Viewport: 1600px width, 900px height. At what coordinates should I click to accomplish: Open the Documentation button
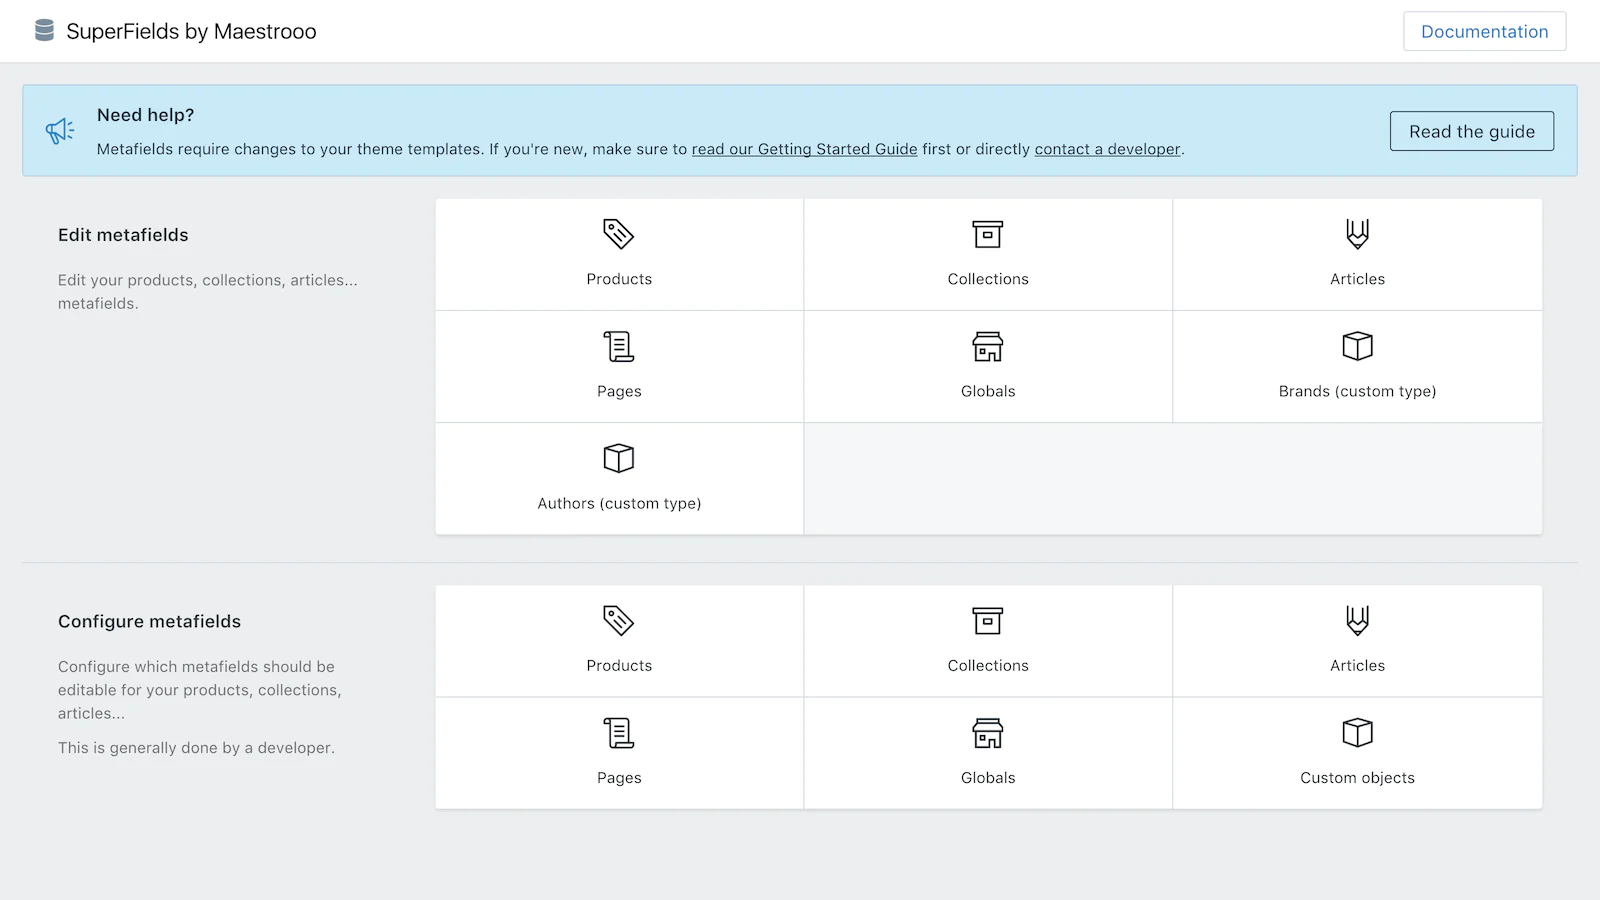(x=1484, y=31)
